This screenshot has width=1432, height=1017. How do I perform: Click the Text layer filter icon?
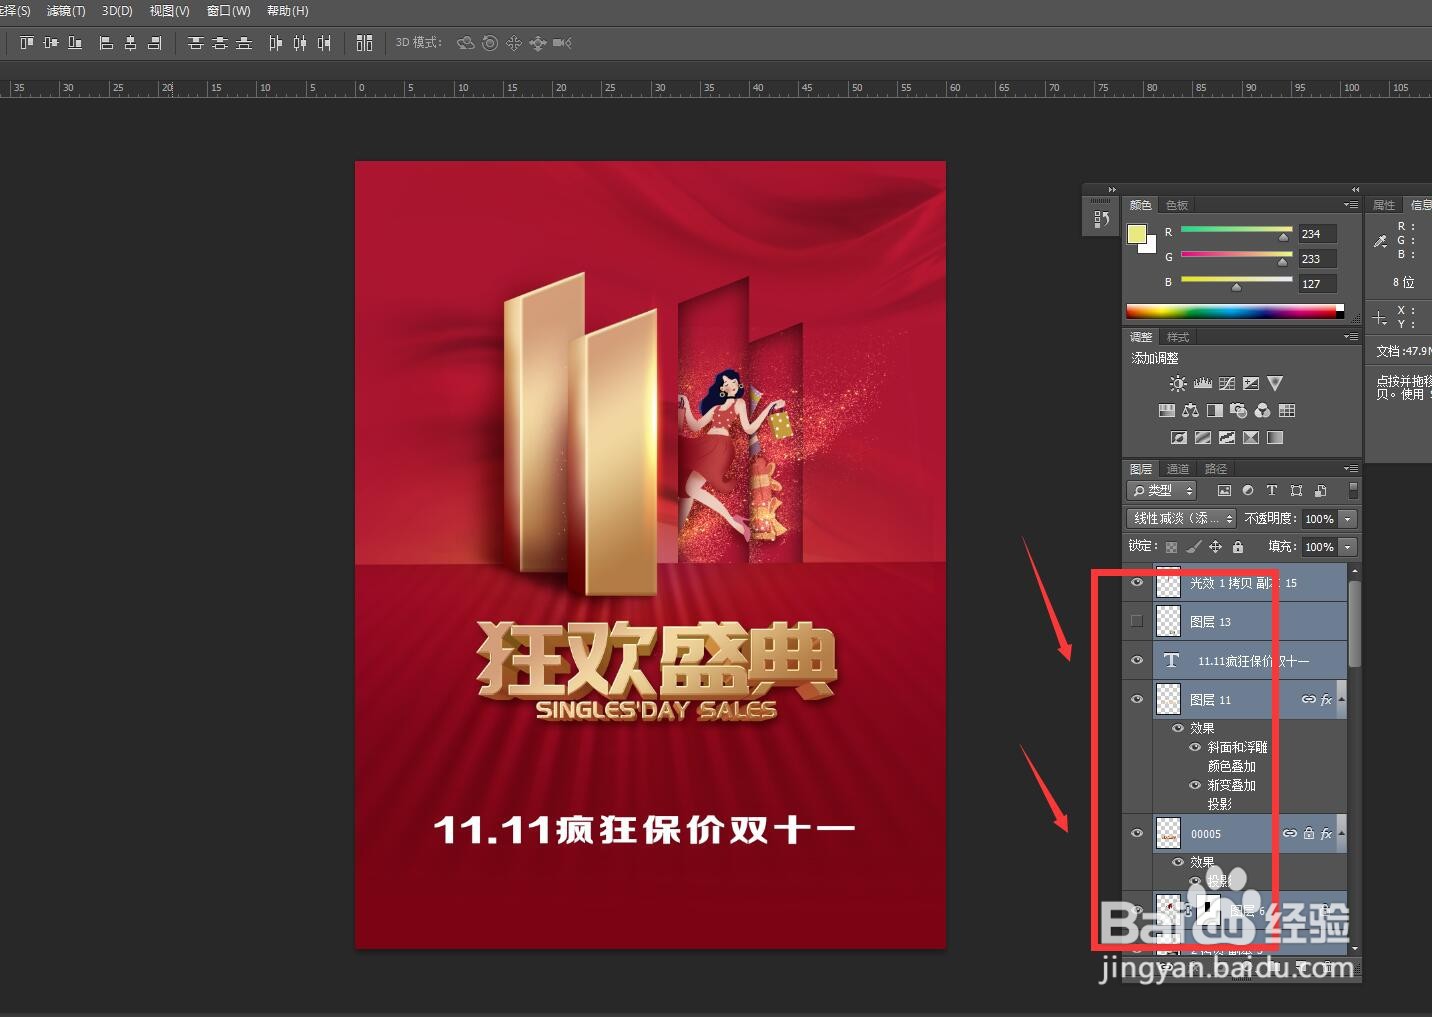point(1272,490)
